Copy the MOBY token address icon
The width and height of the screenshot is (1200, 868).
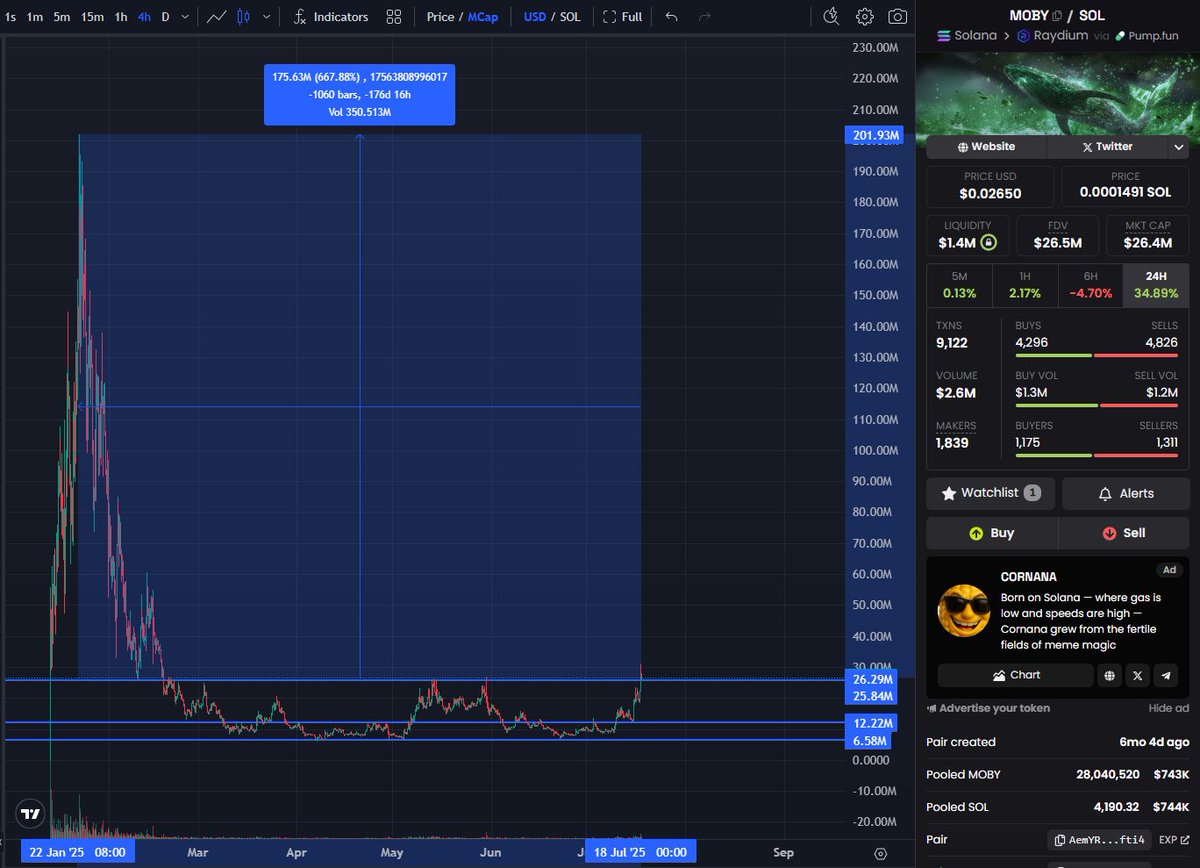tap(1056, 16)
